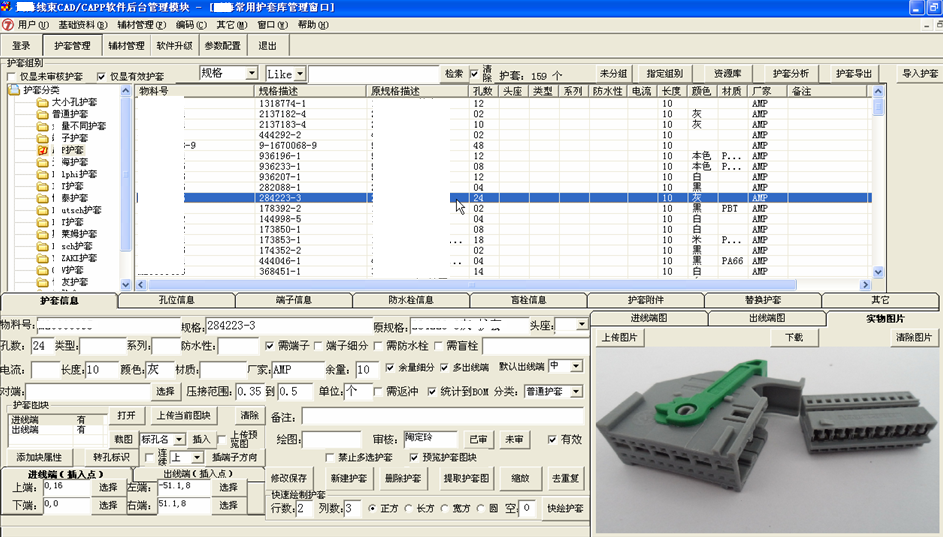Click the 新建护套 button
This screenshot has width=943, height=537.
pyautogui.click(x=349, y=479)
